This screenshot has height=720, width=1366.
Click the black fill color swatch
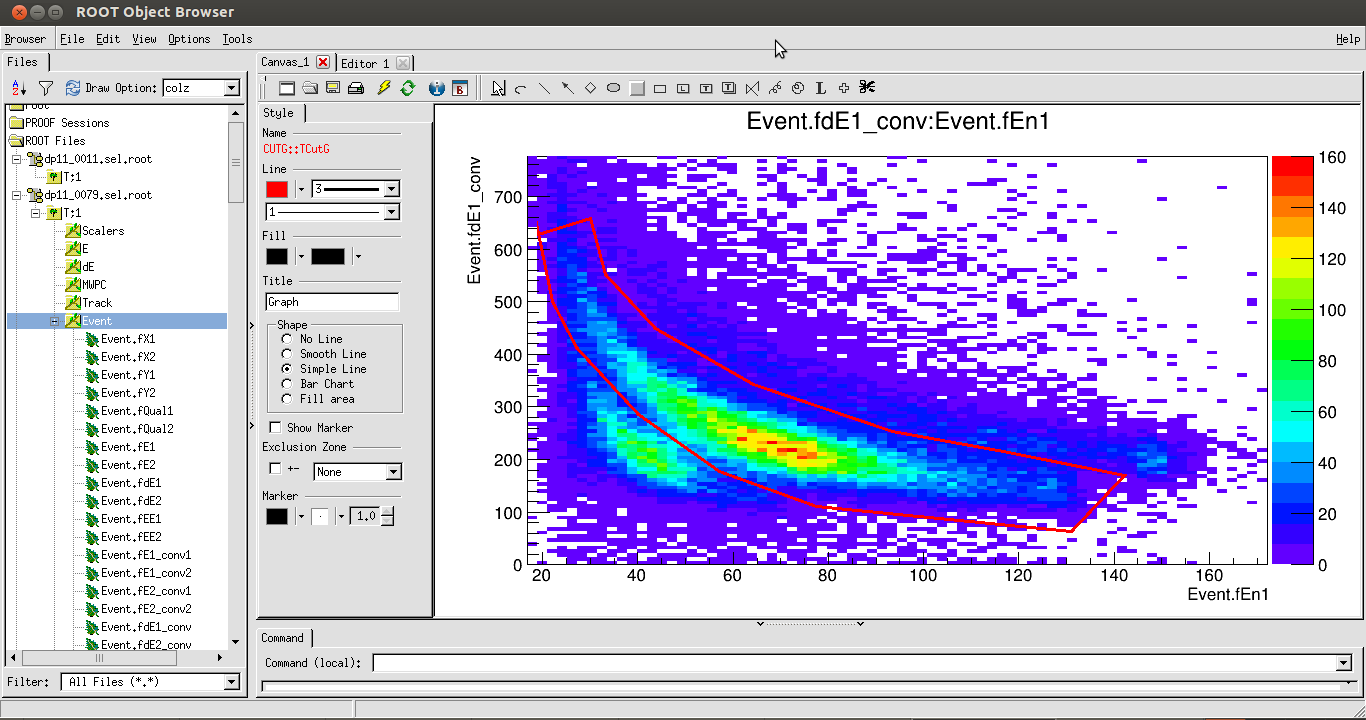pyautogui.click(x=277, y=257)
